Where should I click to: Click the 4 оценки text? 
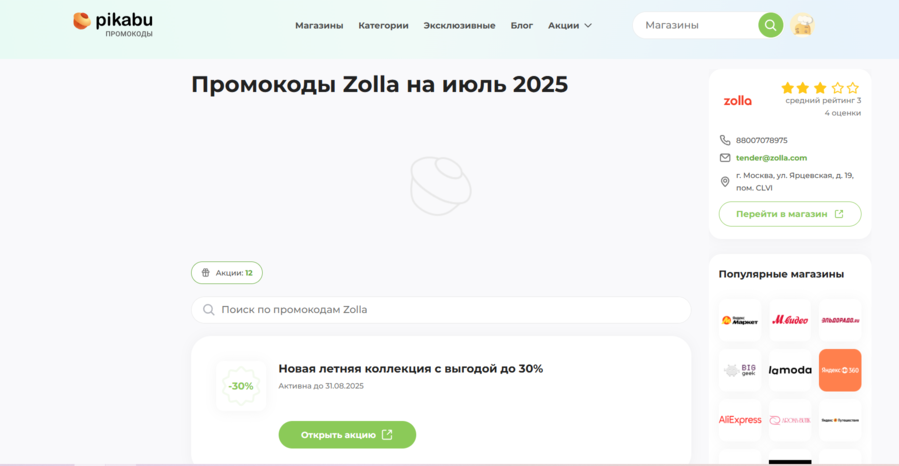click(x=843, y=113)
